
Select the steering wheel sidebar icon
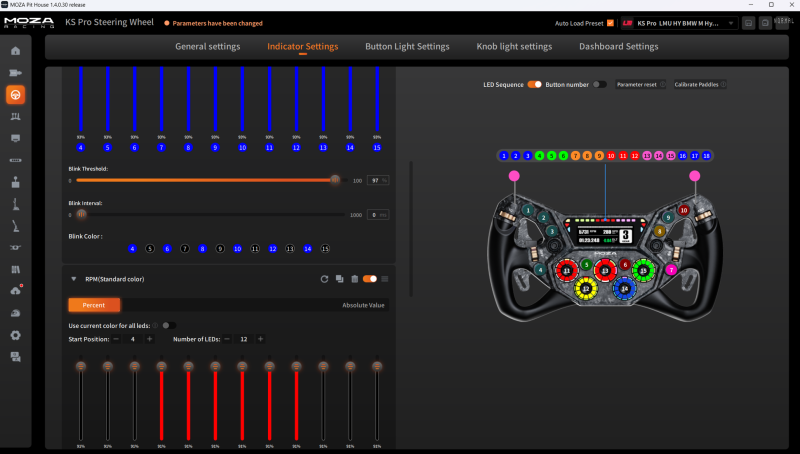[x=15, y=95]
